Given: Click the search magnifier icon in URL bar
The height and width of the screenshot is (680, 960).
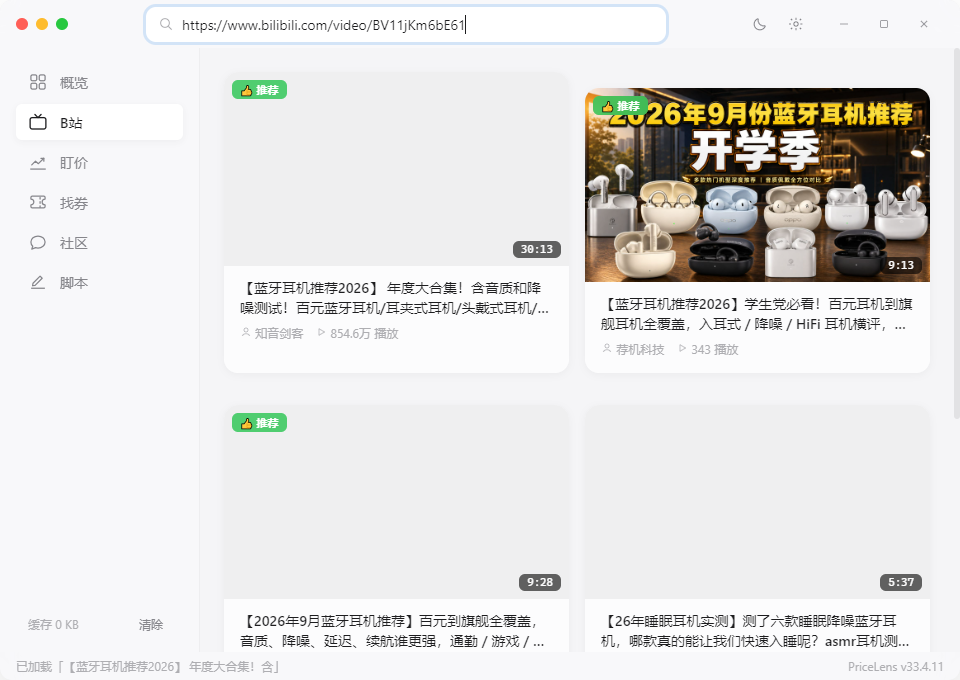Looking at the screenshot, I should [165, 24].
